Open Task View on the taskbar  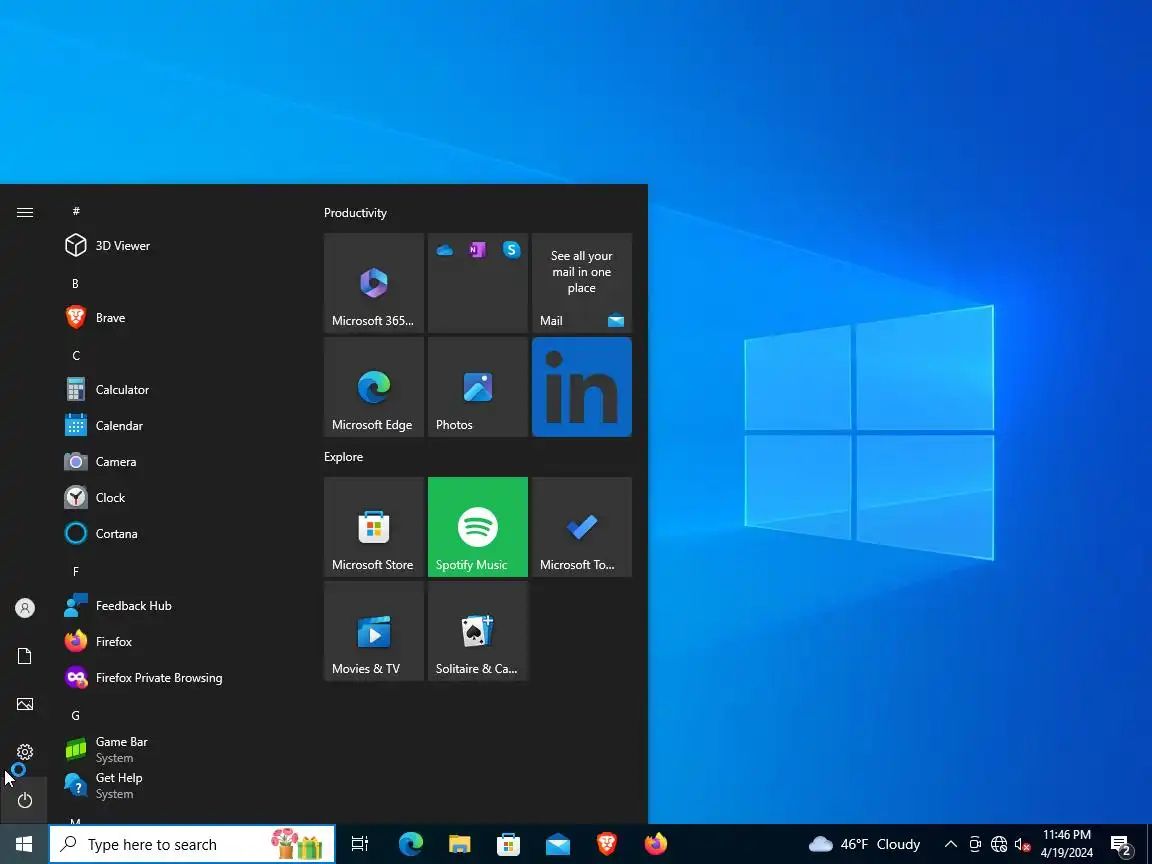point(359,844)
